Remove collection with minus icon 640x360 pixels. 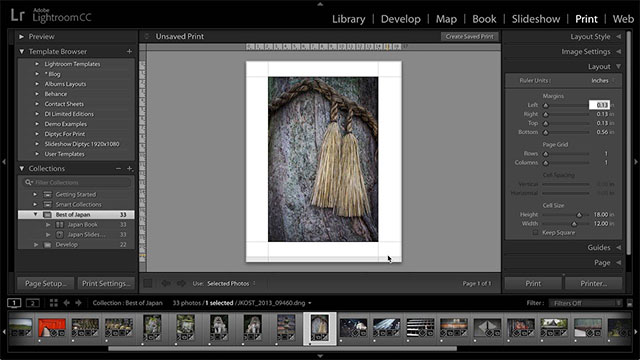click(118, 169)
